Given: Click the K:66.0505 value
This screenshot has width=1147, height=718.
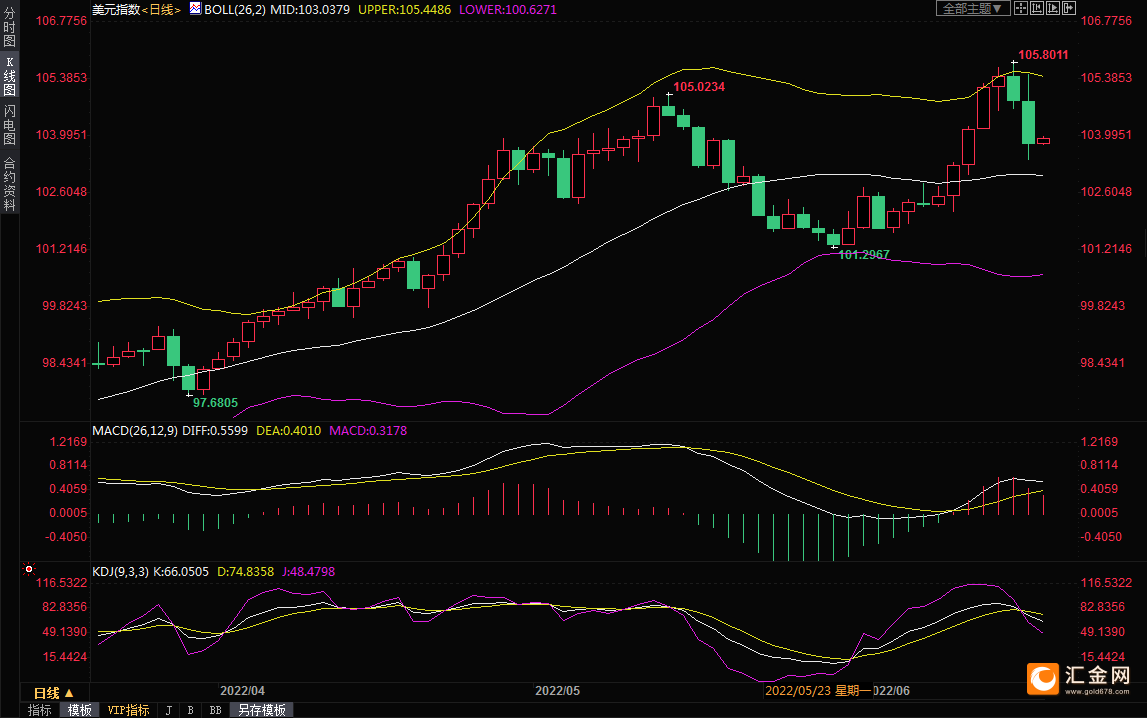Looking at the screenshot, I should [181, 572].
